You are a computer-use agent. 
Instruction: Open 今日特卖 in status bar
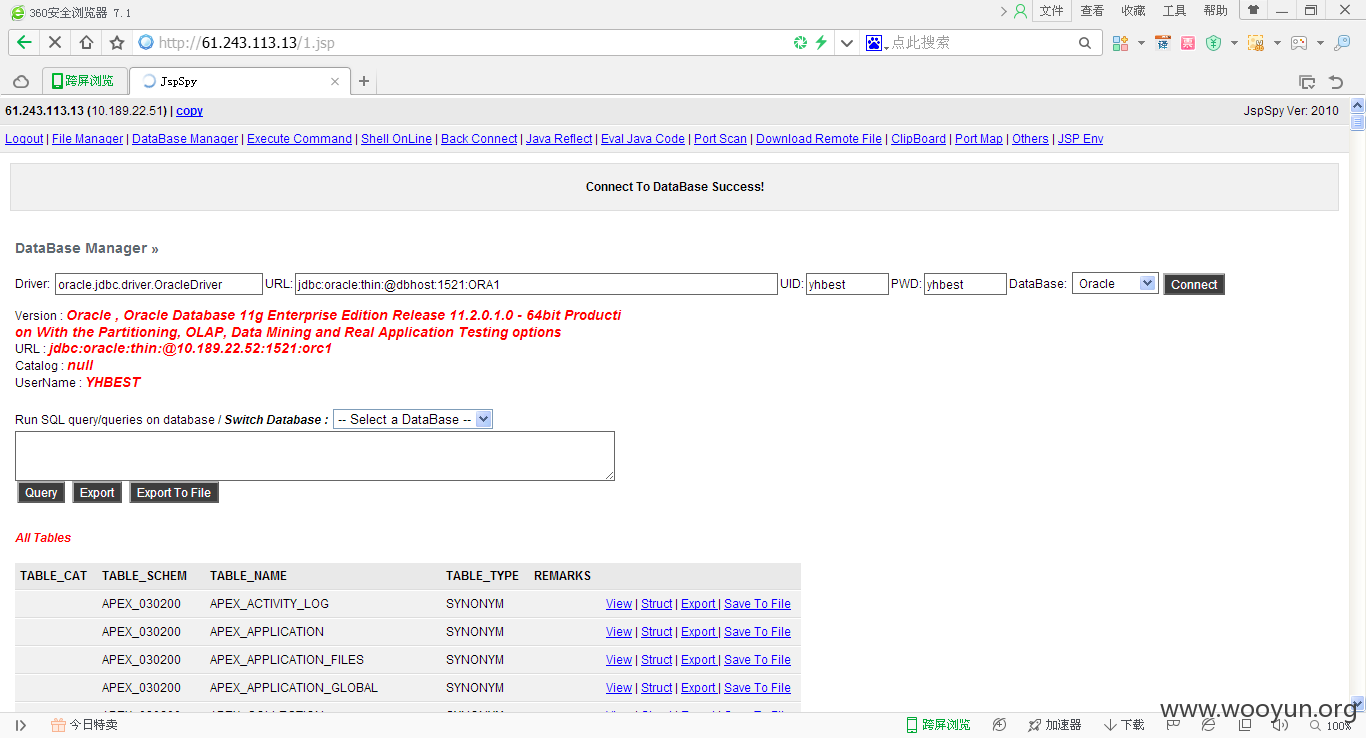(x=84, y=725)
